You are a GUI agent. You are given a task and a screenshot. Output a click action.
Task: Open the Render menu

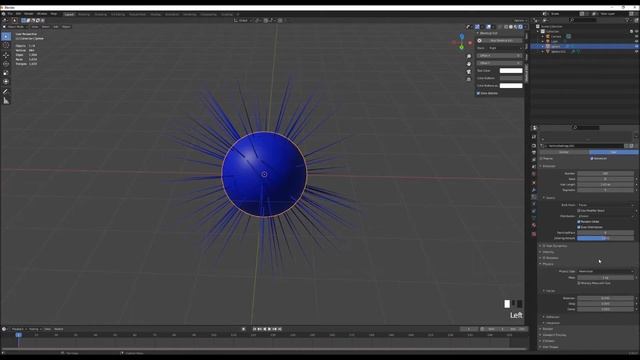[x=29, y=14]
